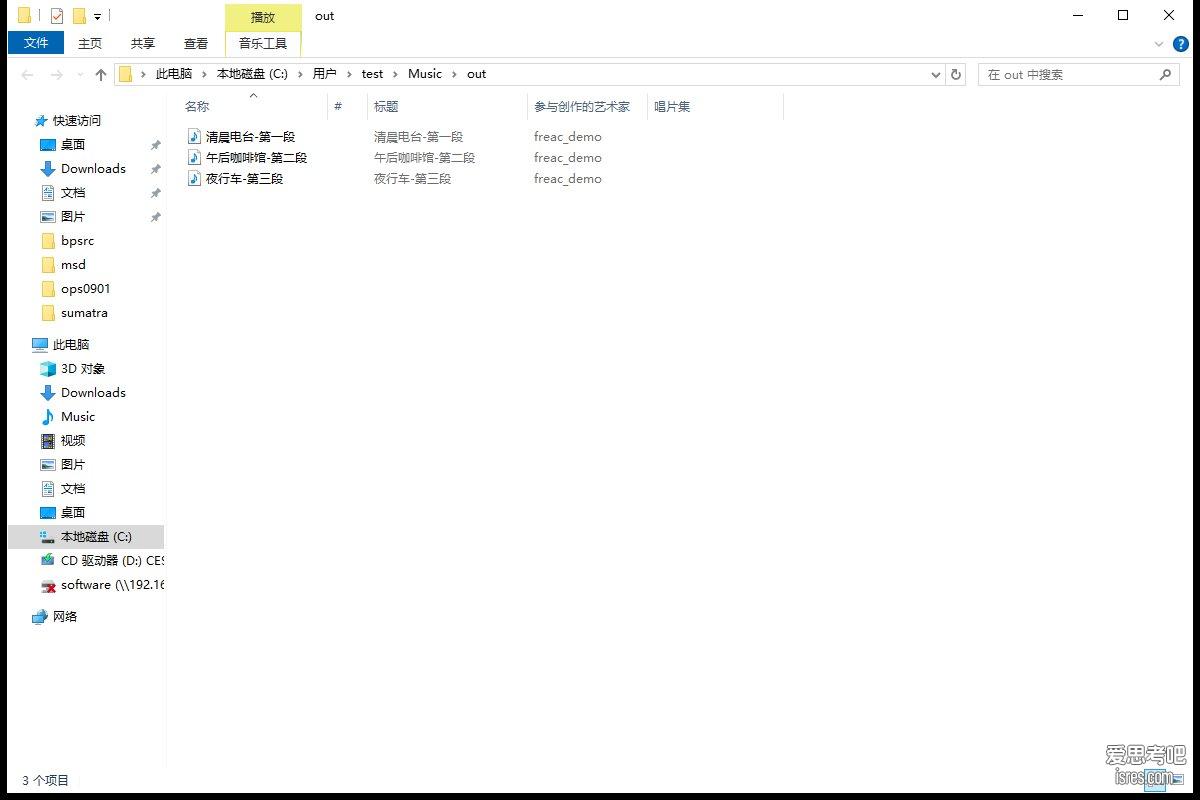Open the Customize Quick Access Toolbar arrow
Screen dimensions: 1200x800
pos(97,17)
